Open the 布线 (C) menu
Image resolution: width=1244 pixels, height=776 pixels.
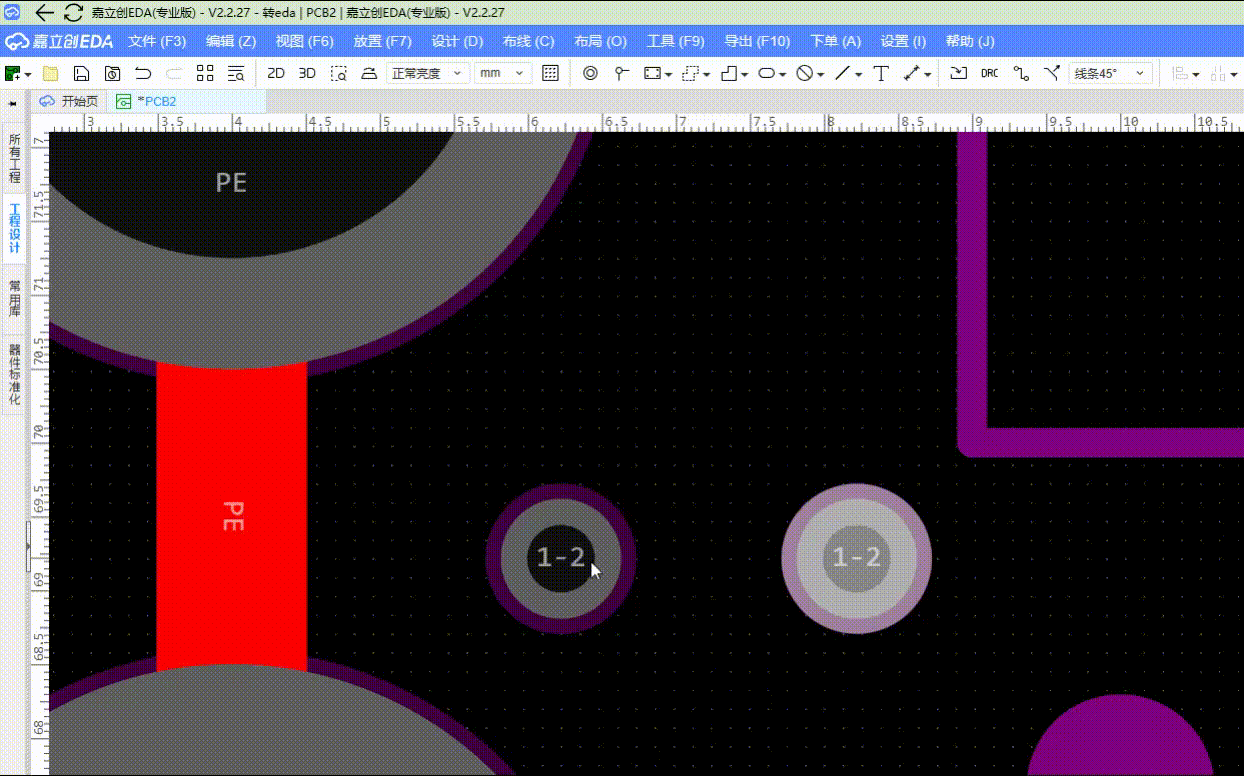tap(528, 41)
